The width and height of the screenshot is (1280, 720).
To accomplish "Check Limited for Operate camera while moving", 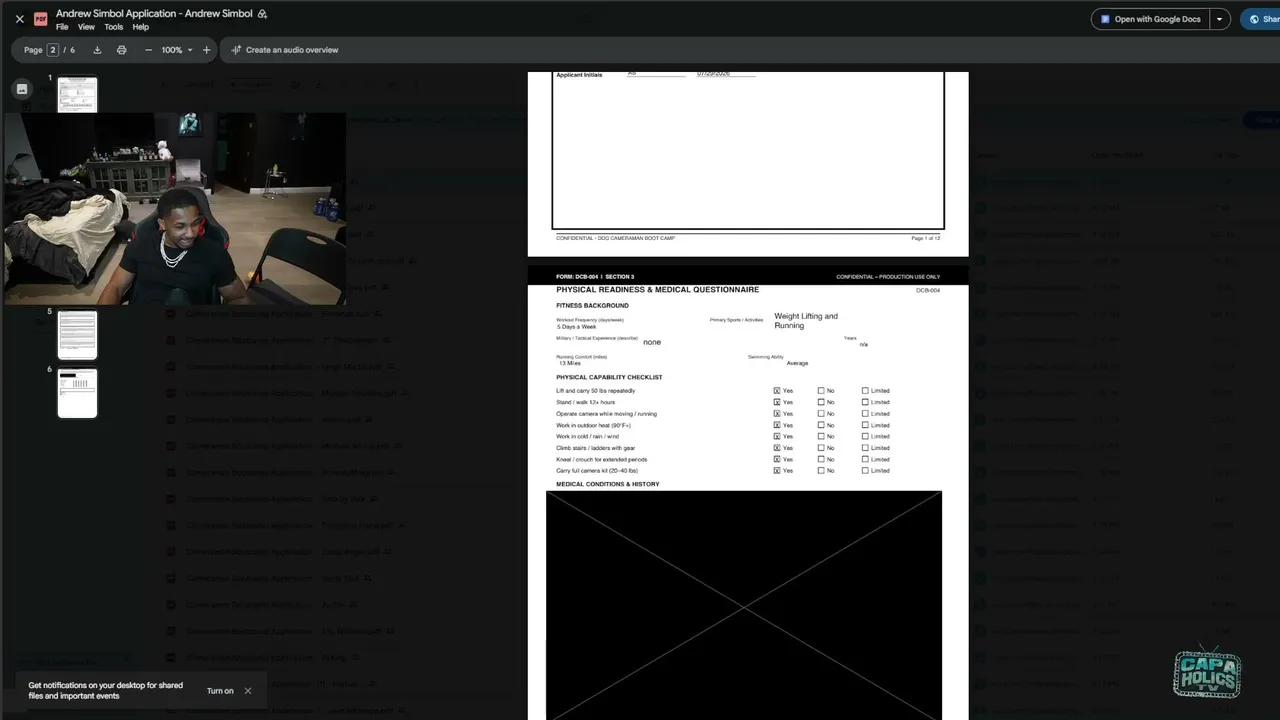I will (865, 414).
